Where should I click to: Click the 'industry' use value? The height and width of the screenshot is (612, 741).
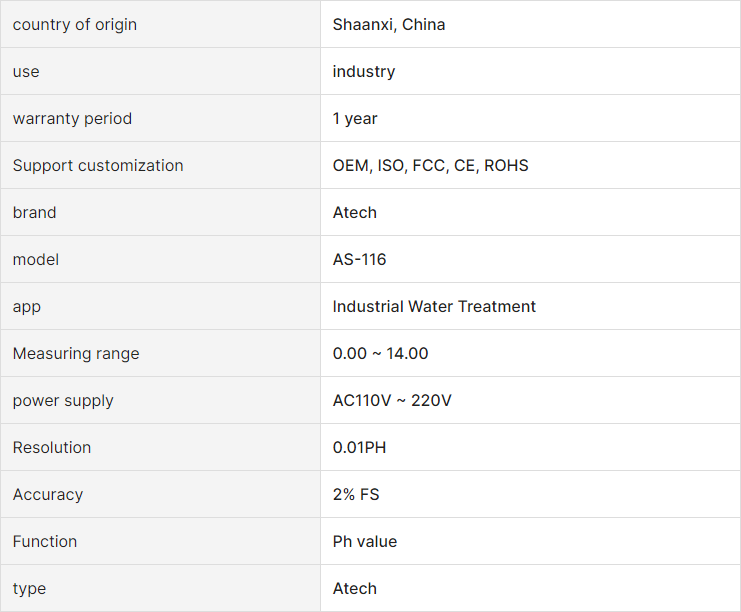point(364,71)
